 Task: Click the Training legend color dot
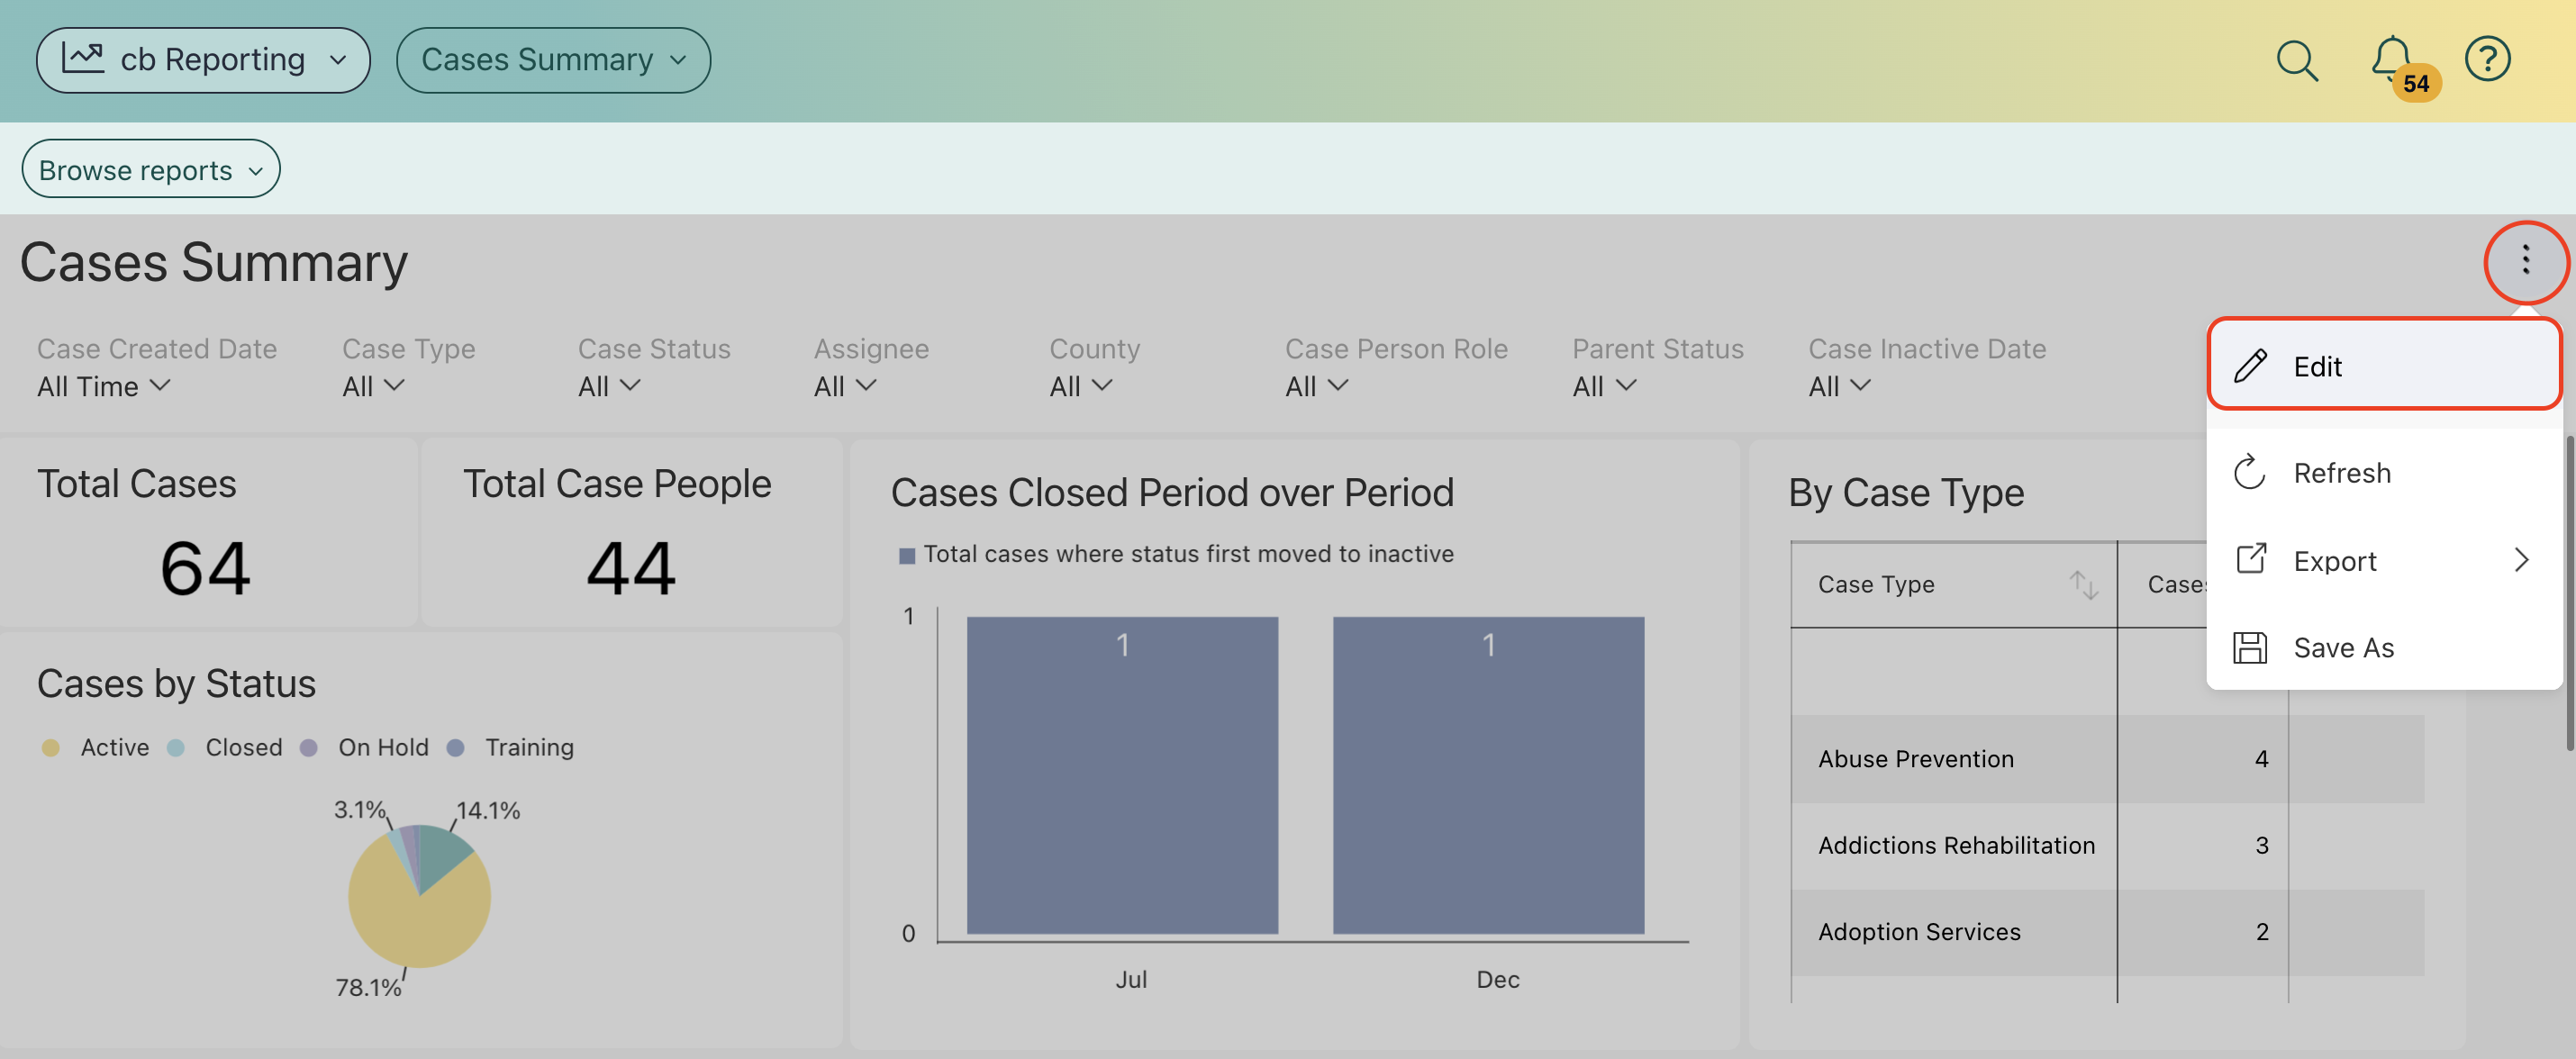pos(455,748)
